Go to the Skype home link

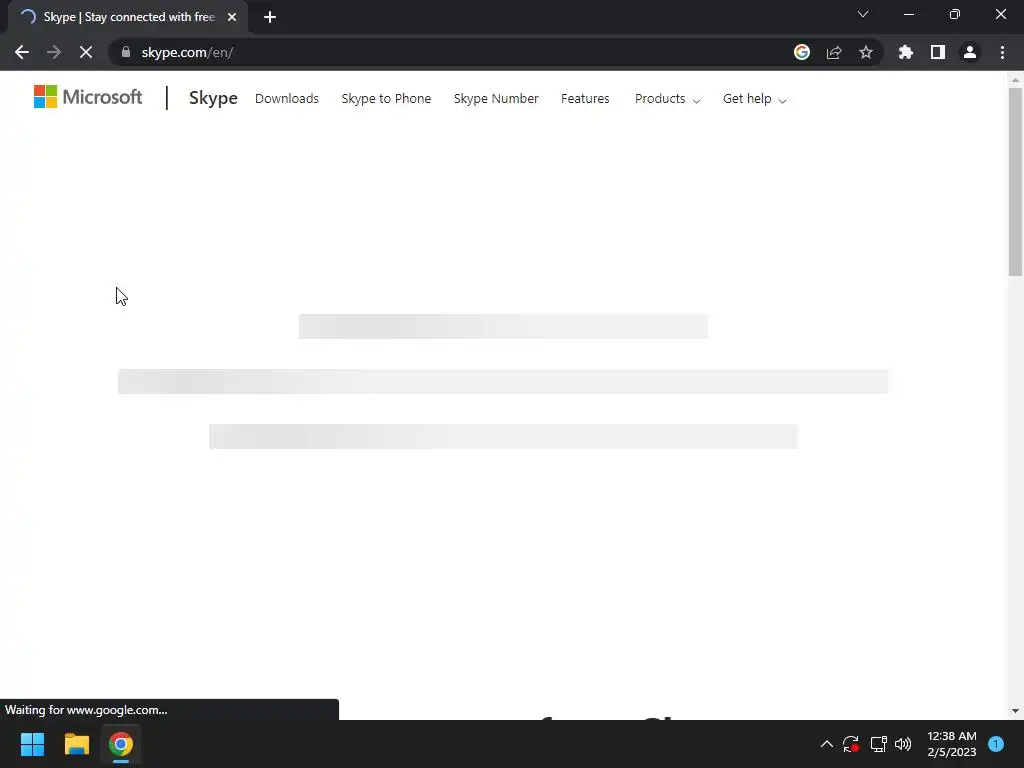click(x=213, y=98)
